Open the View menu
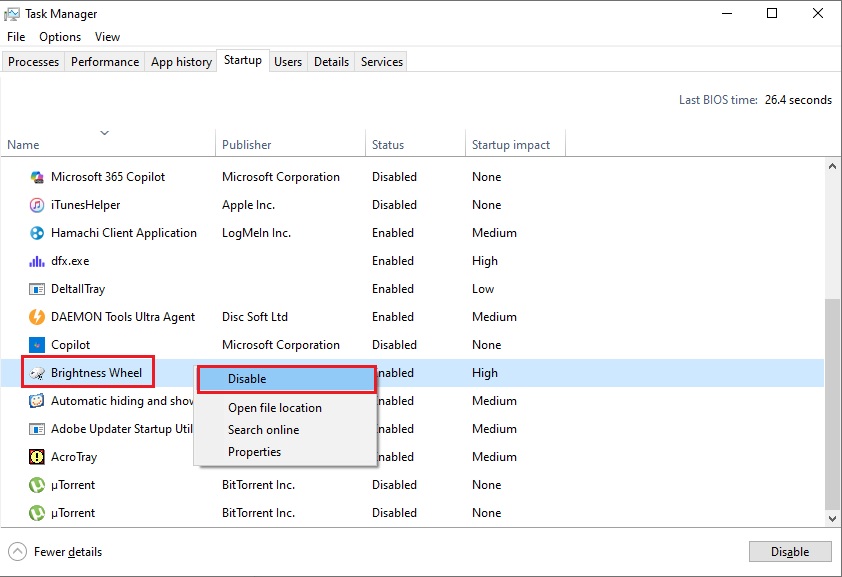This screenshot has height=577, width=842. tap(107, 37)
